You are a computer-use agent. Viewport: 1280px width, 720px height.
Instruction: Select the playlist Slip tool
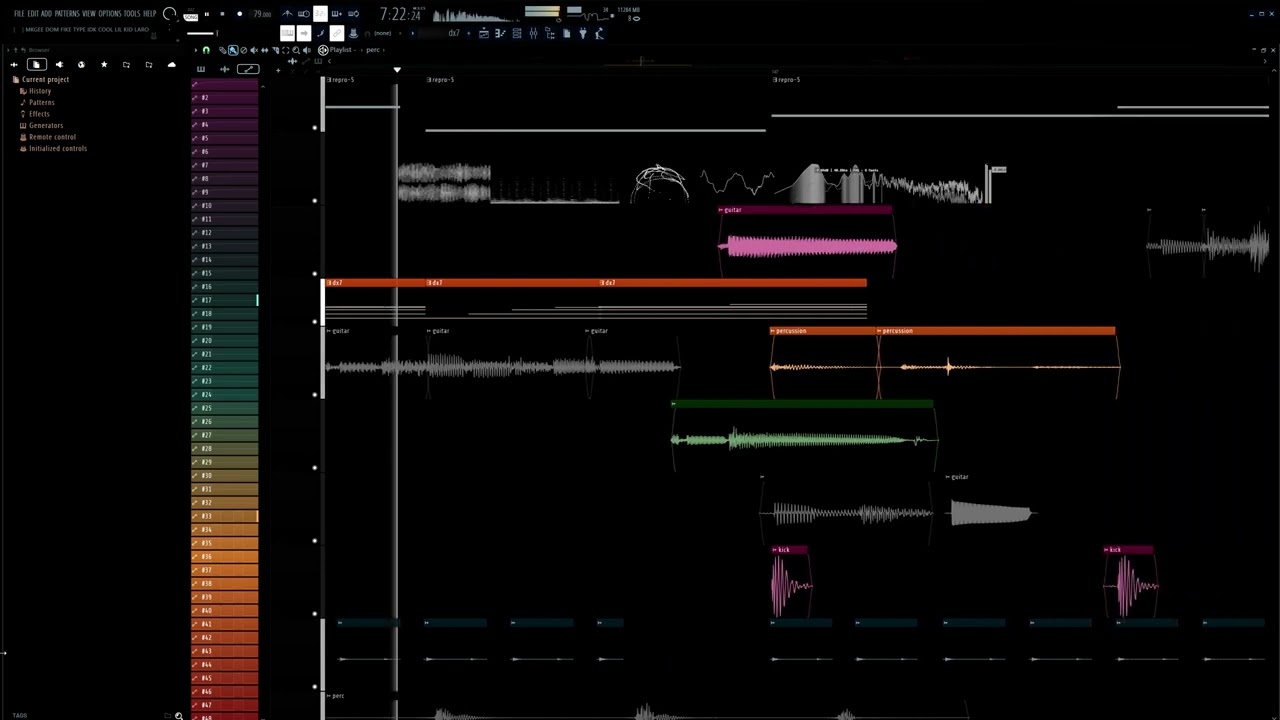point(265,50)
